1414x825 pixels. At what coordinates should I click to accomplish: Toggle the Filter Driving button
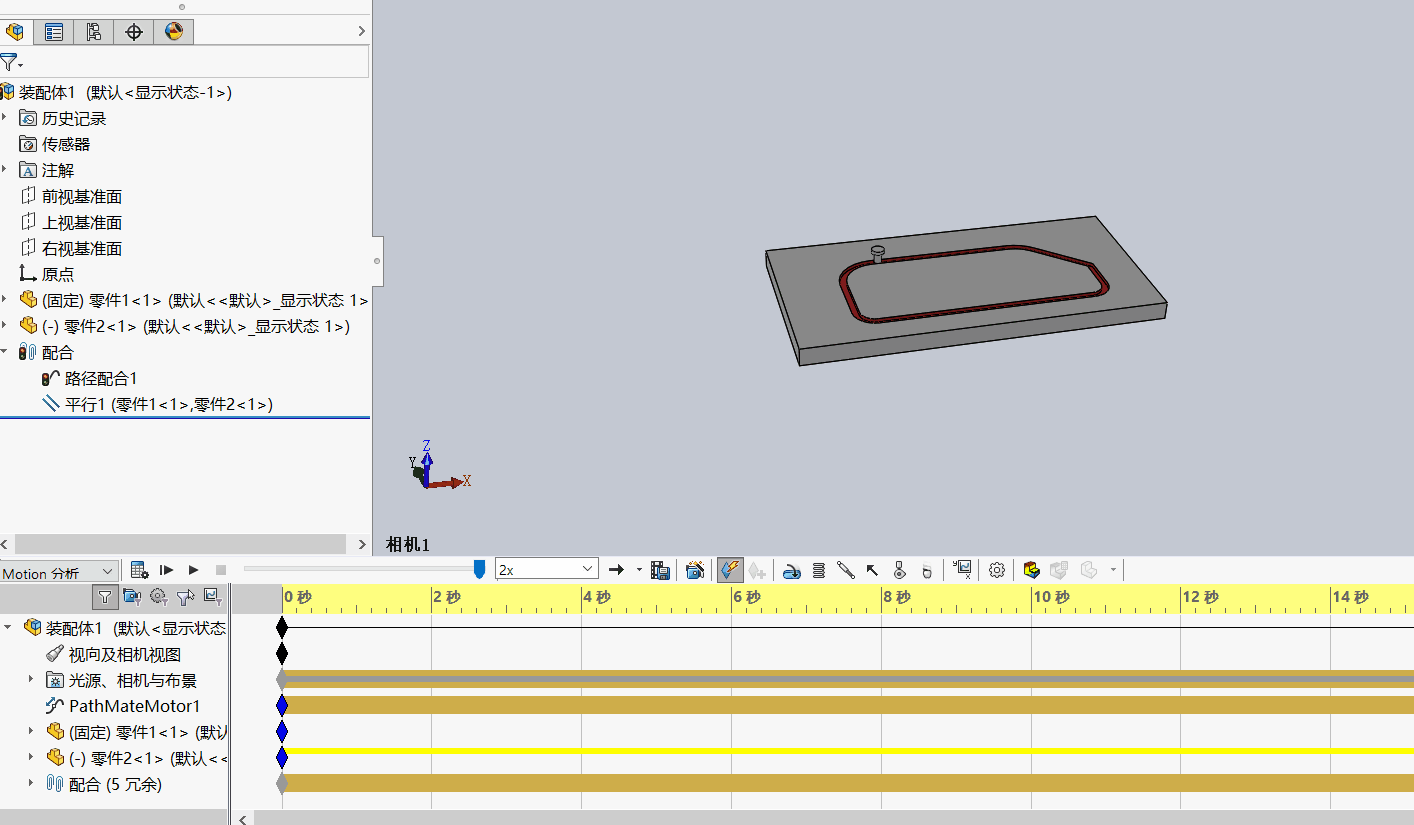click(159, 597)
